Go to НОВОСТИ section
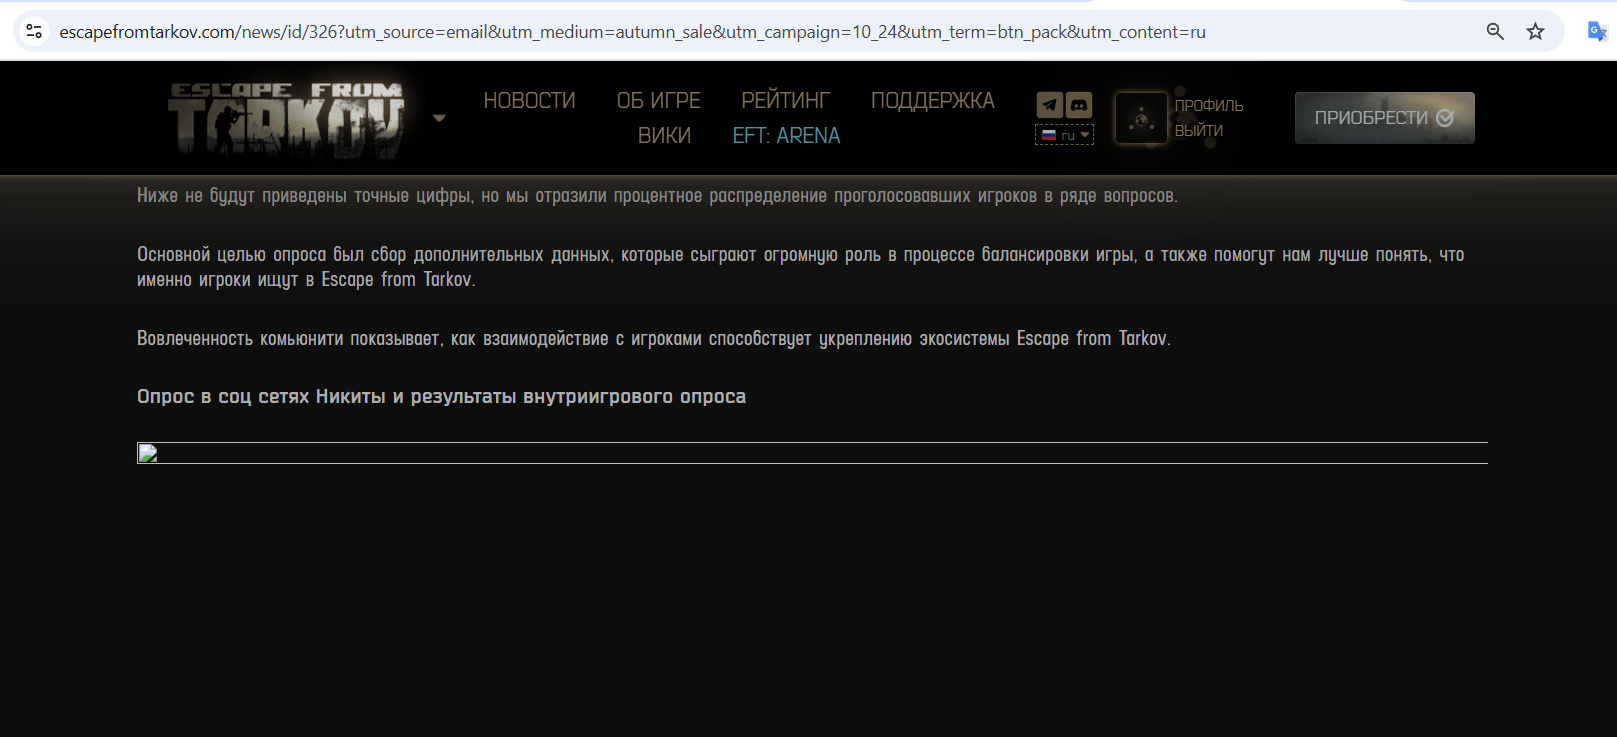The image size is (1617, 737). point(529,101)
